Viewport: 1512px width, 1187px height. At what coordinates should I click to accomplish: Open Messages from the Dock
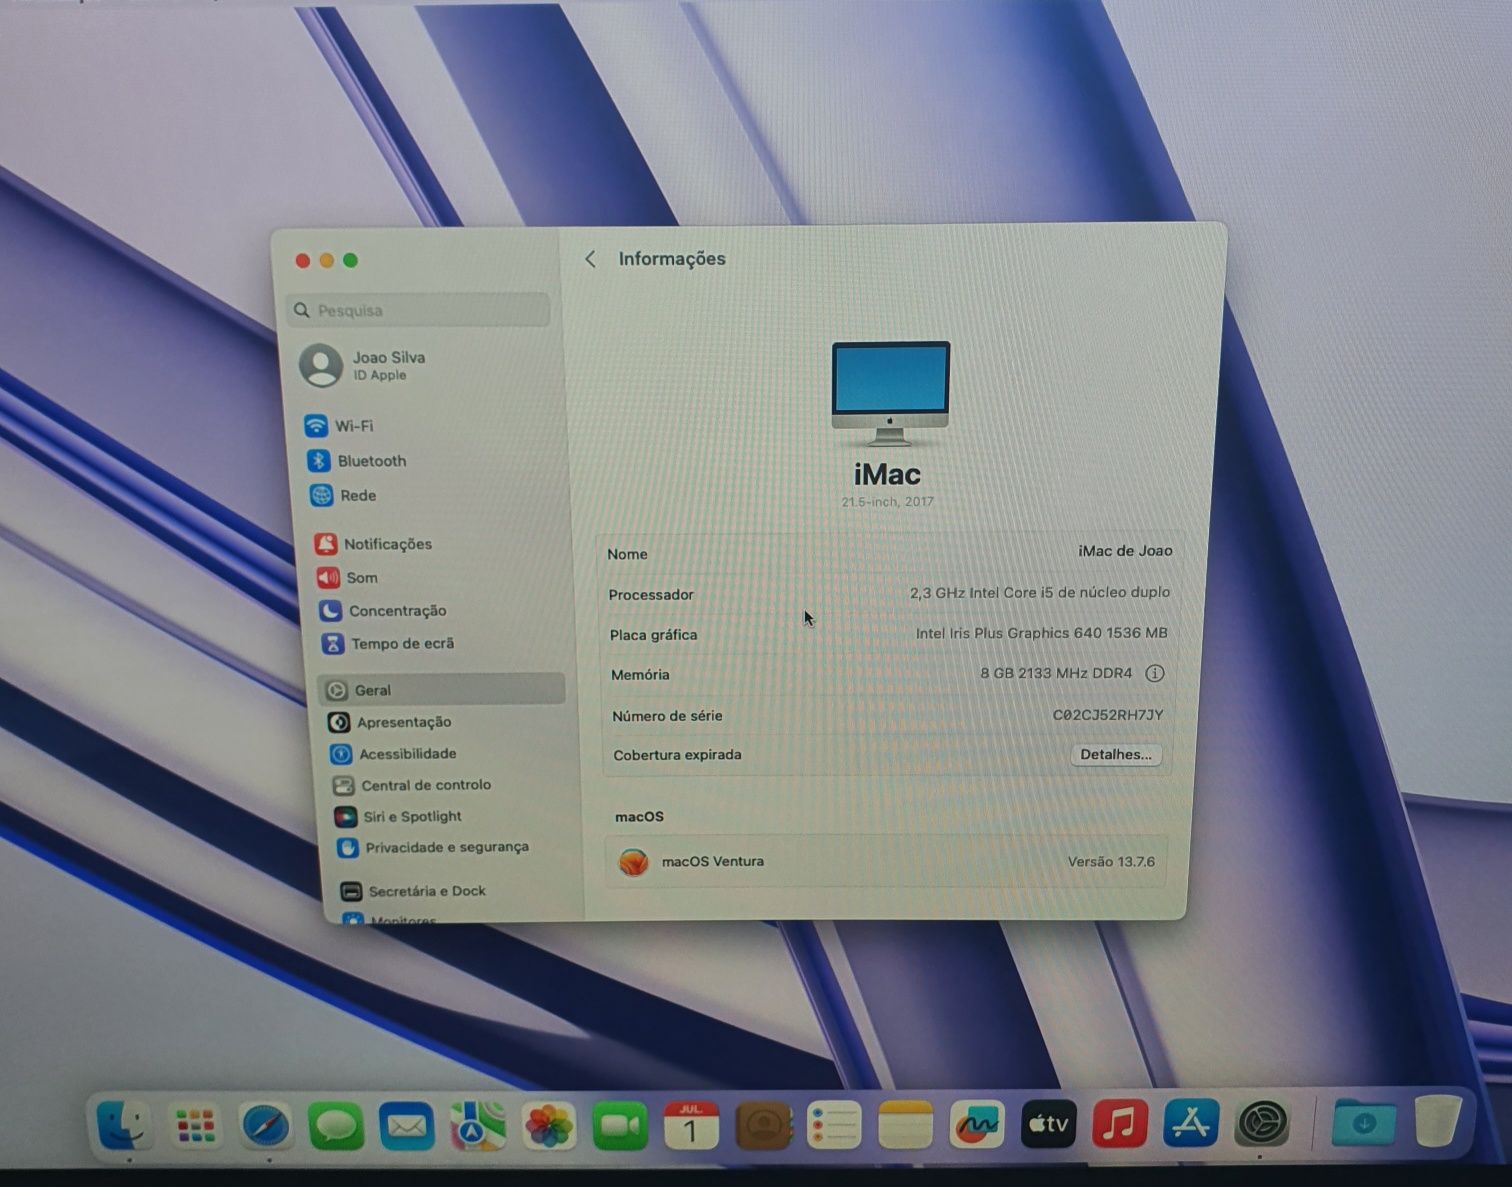coord(336,1126)
